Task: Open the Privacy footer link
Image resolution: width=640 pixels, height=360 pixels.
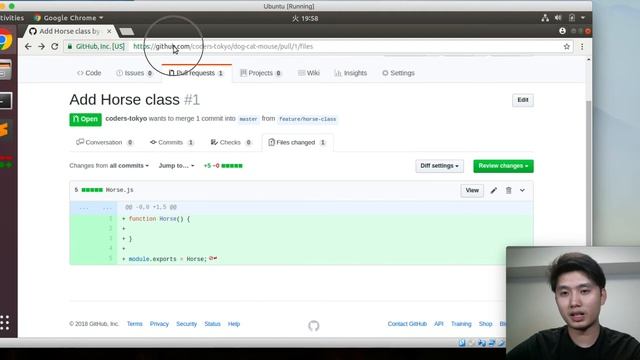Action: (x=159, y=324)
